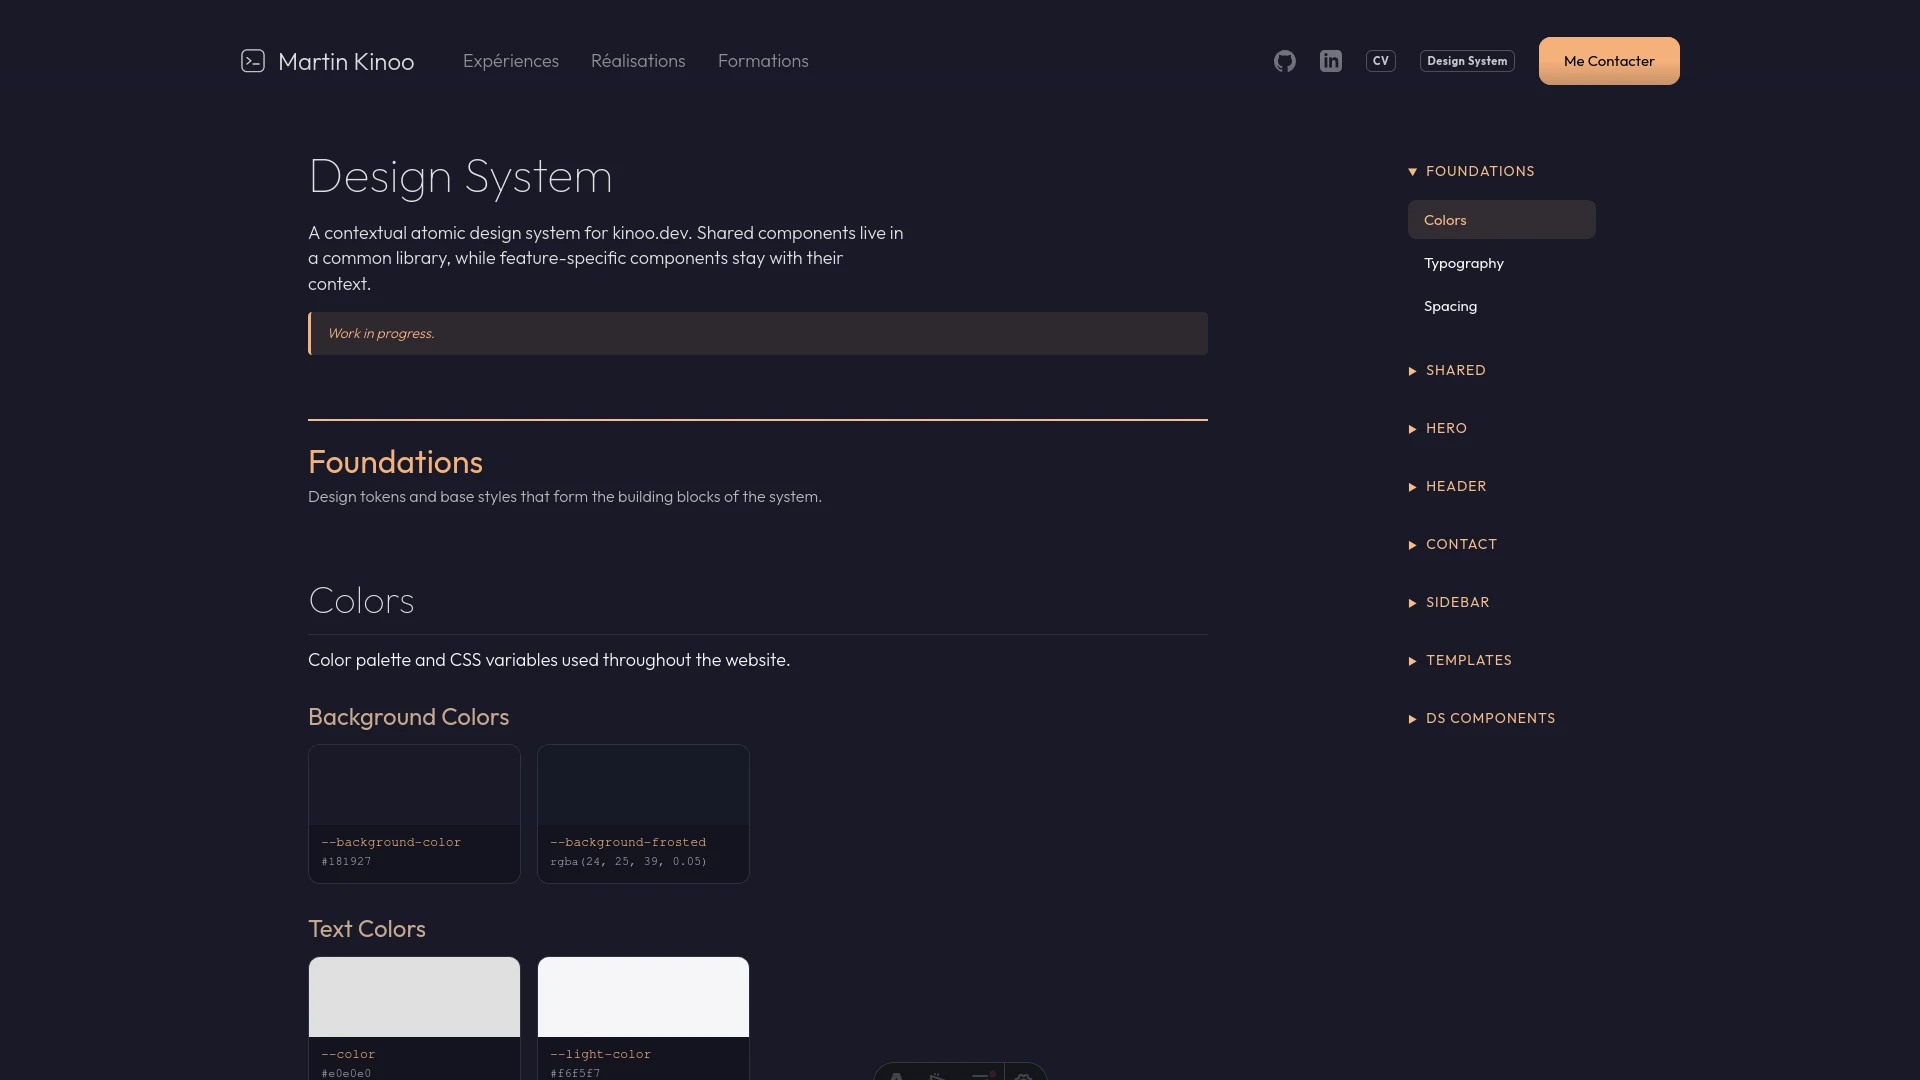Open the settings gear in the bottom widget

1024,1077
